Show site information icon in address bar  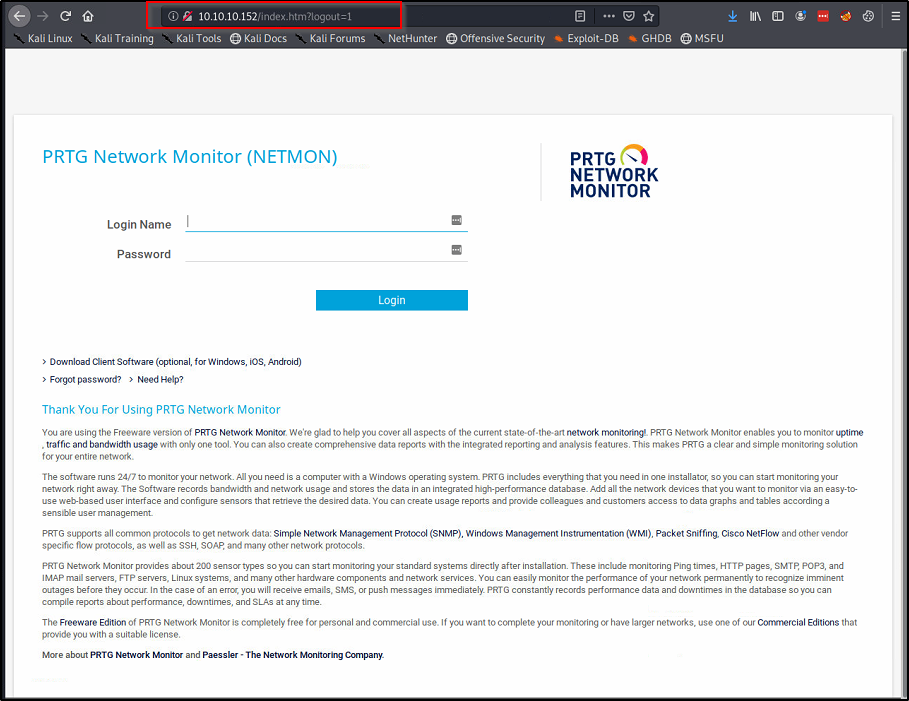click(x=173, y=16)
